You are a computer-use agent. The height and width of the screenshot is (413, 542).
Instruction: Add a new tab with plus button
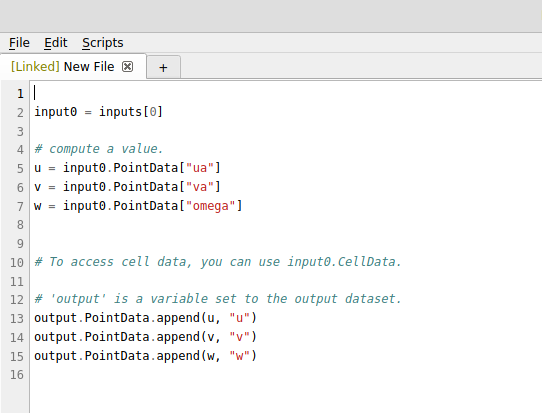coord(163,67)
